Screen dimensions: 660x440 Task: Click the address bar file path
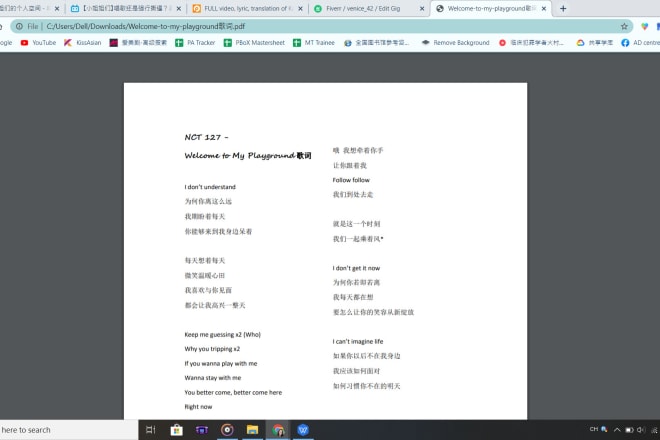click(146, 27)
